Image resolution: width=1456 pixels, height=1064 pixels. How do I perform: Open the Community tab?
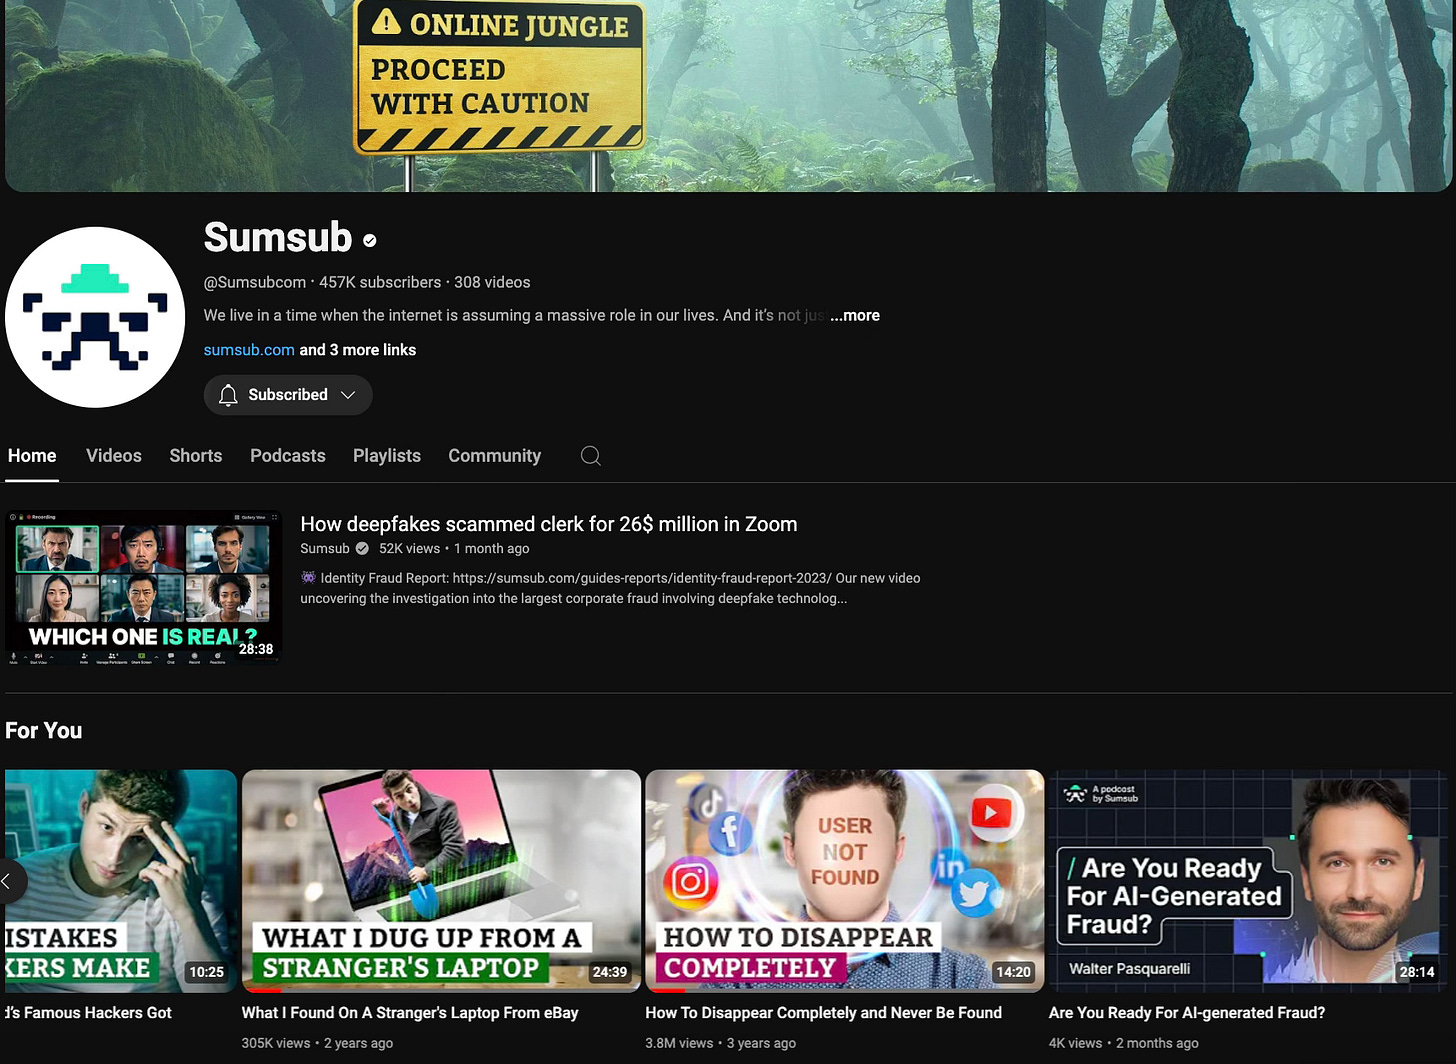[495, 456]
